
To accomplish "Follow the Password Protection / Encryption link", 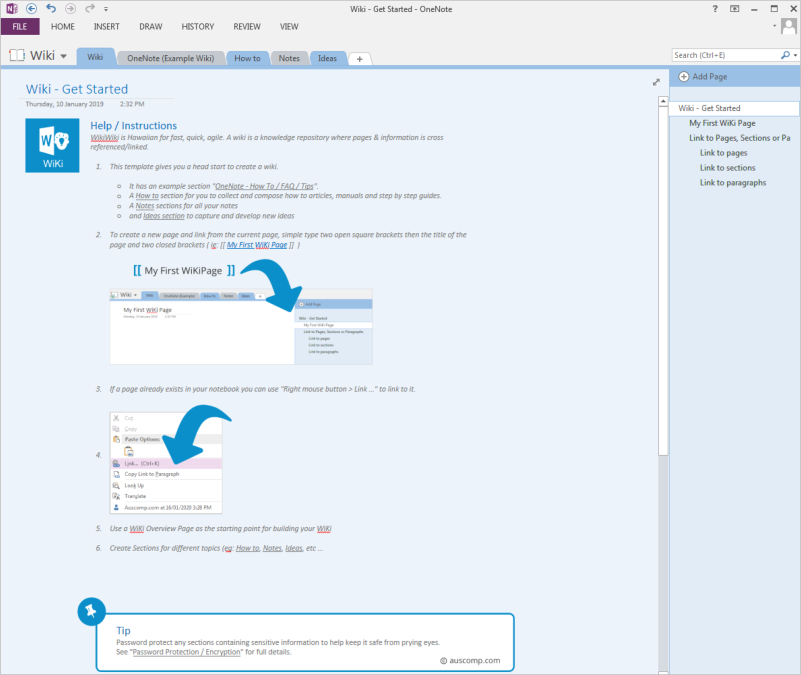I will click(186, 652).
